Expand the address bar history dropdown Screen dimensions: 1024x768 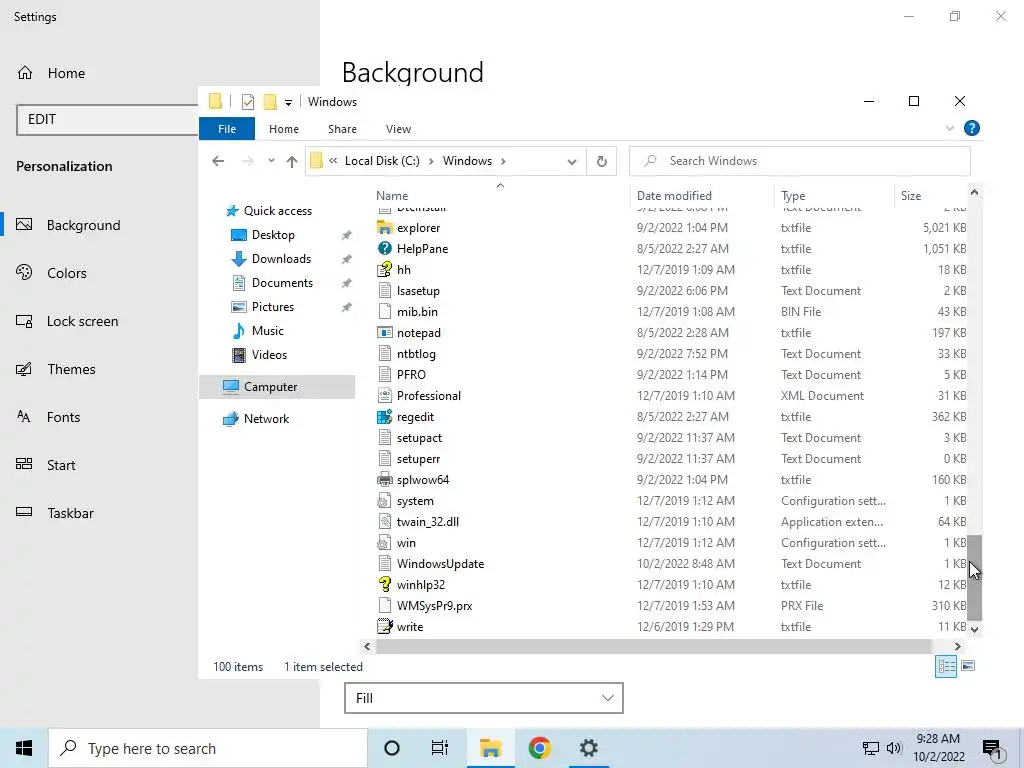pyautogui.click(x=572, y=162)
